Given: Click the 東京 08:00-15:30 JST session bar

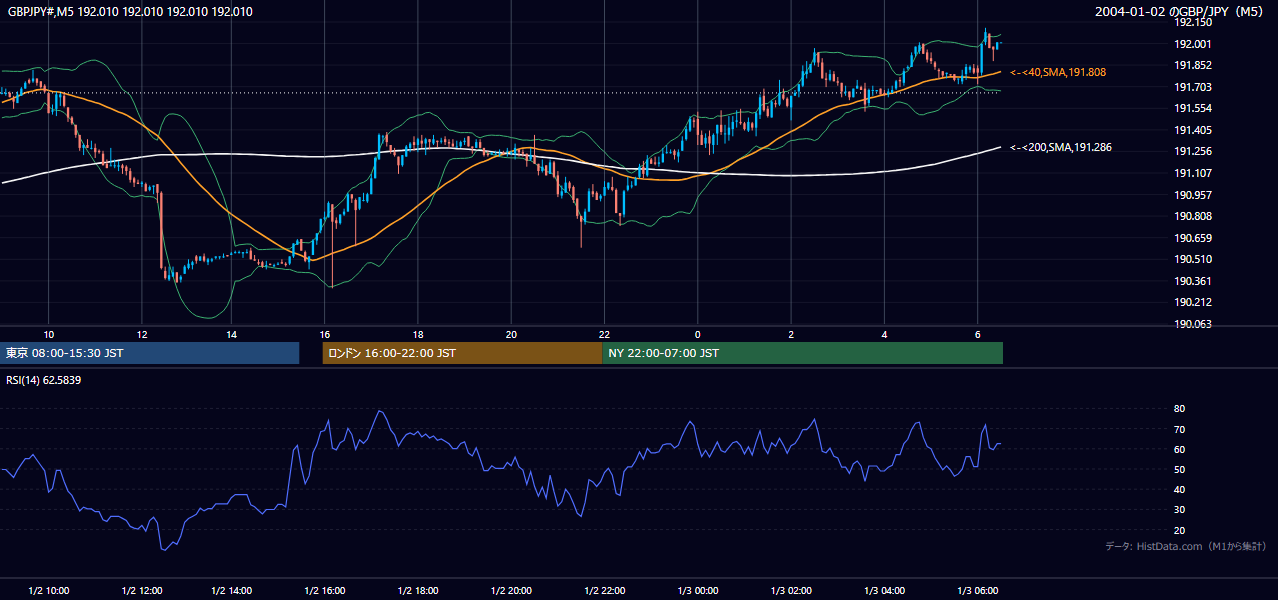Looking at the screenshot, I should (x=150, y=353).
